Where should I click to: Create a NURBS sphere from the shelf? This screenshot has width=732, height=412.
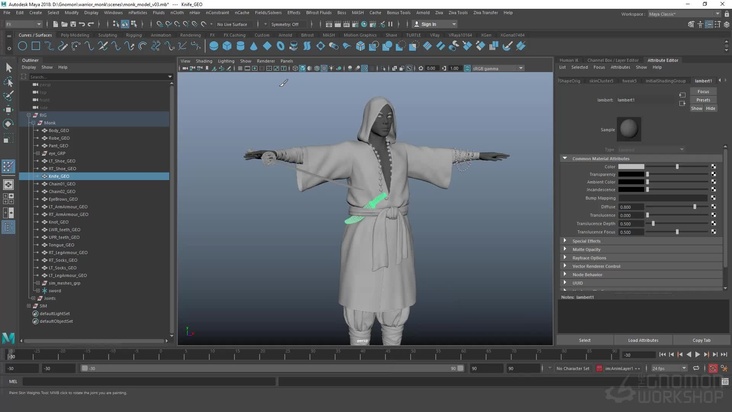(x=214, y=46)
